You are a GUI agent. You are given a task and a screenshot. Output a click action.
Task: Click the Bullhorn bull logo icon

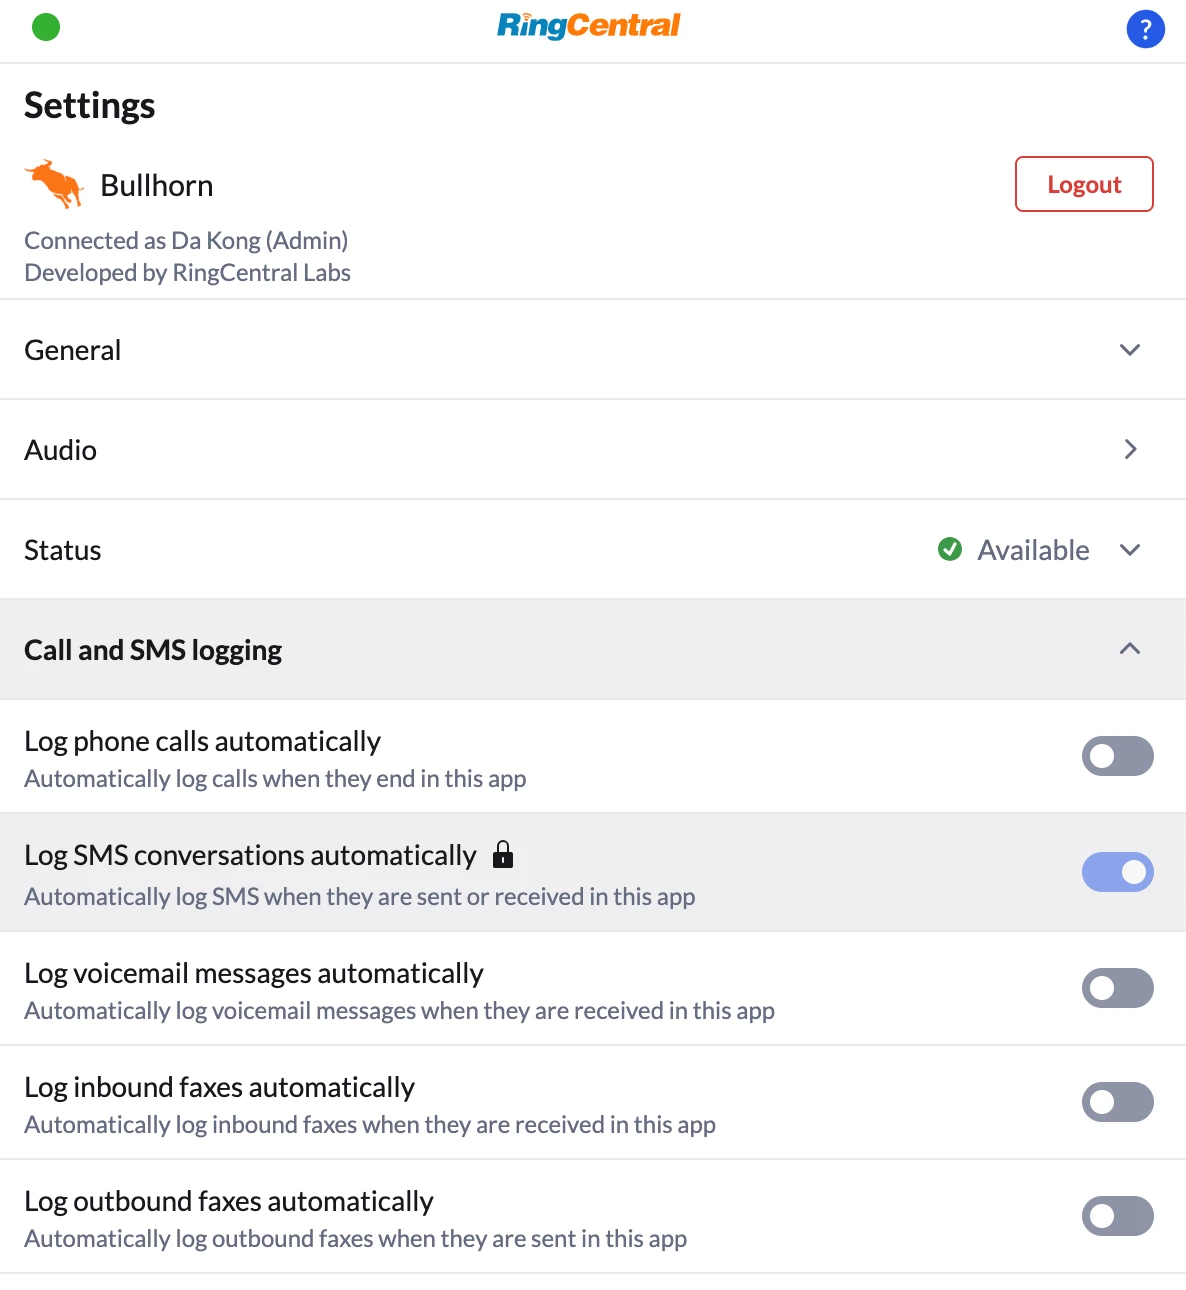click(54, 184)
